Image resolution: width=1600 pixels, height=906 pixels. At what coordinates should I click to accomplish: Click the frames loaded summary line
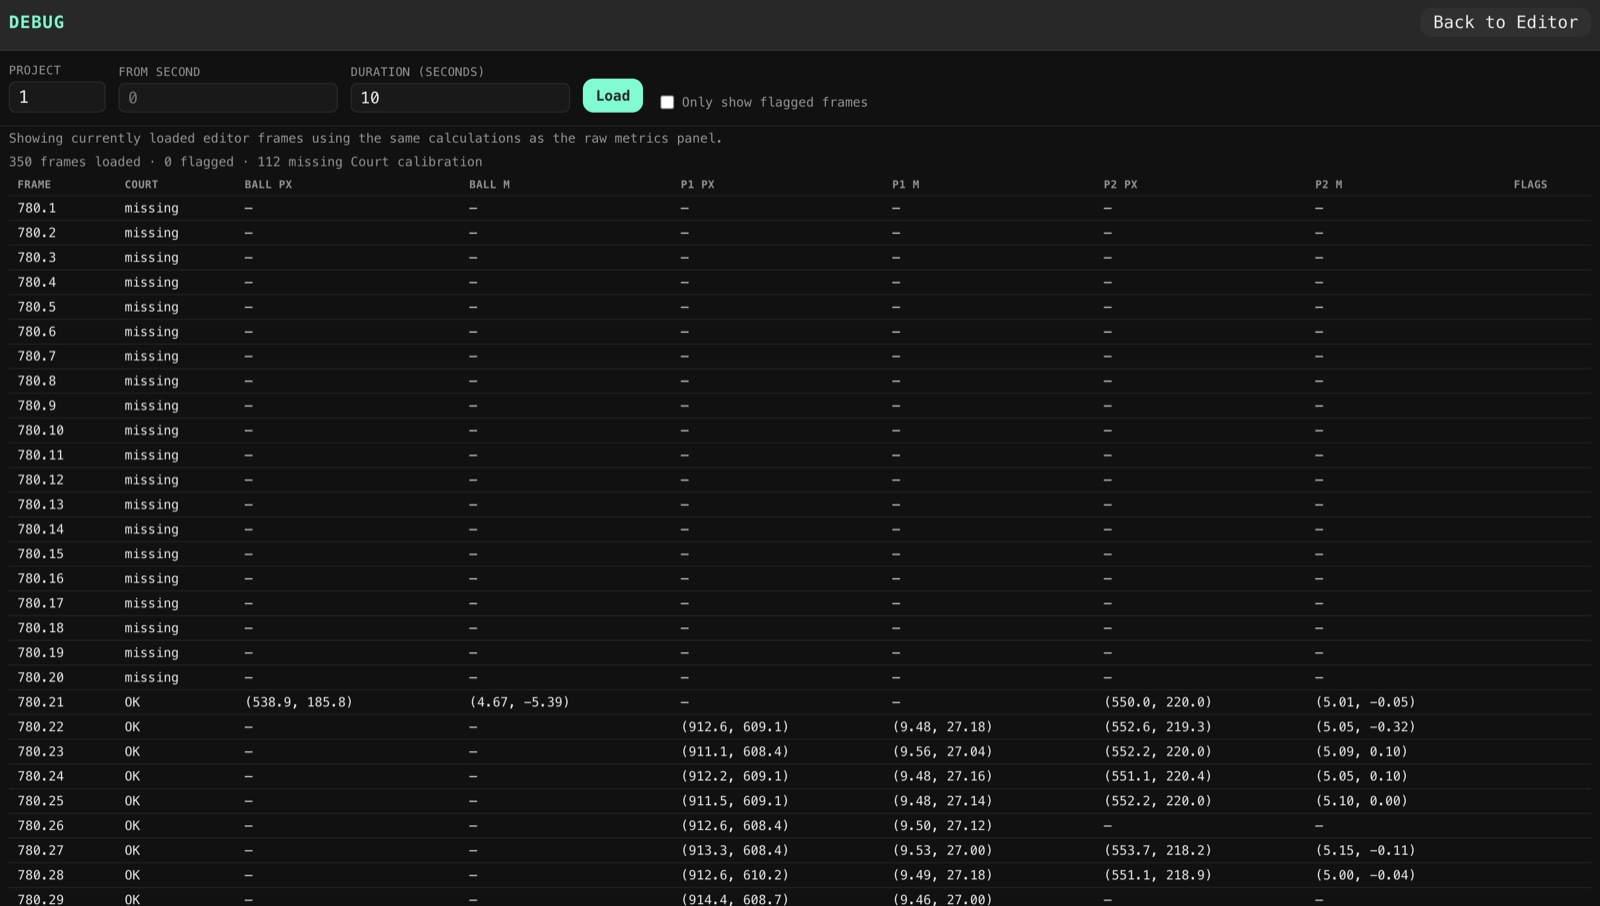pos(246,161)
